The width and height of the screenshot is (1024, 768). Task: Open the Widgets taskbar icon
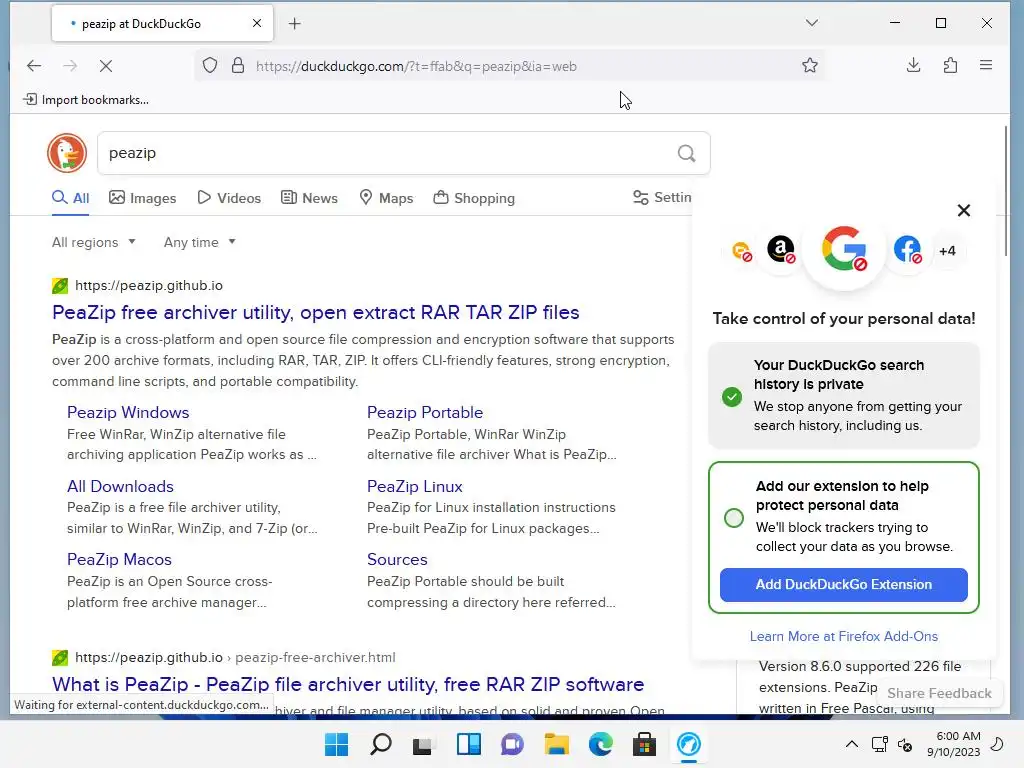[x=468, y=744]
